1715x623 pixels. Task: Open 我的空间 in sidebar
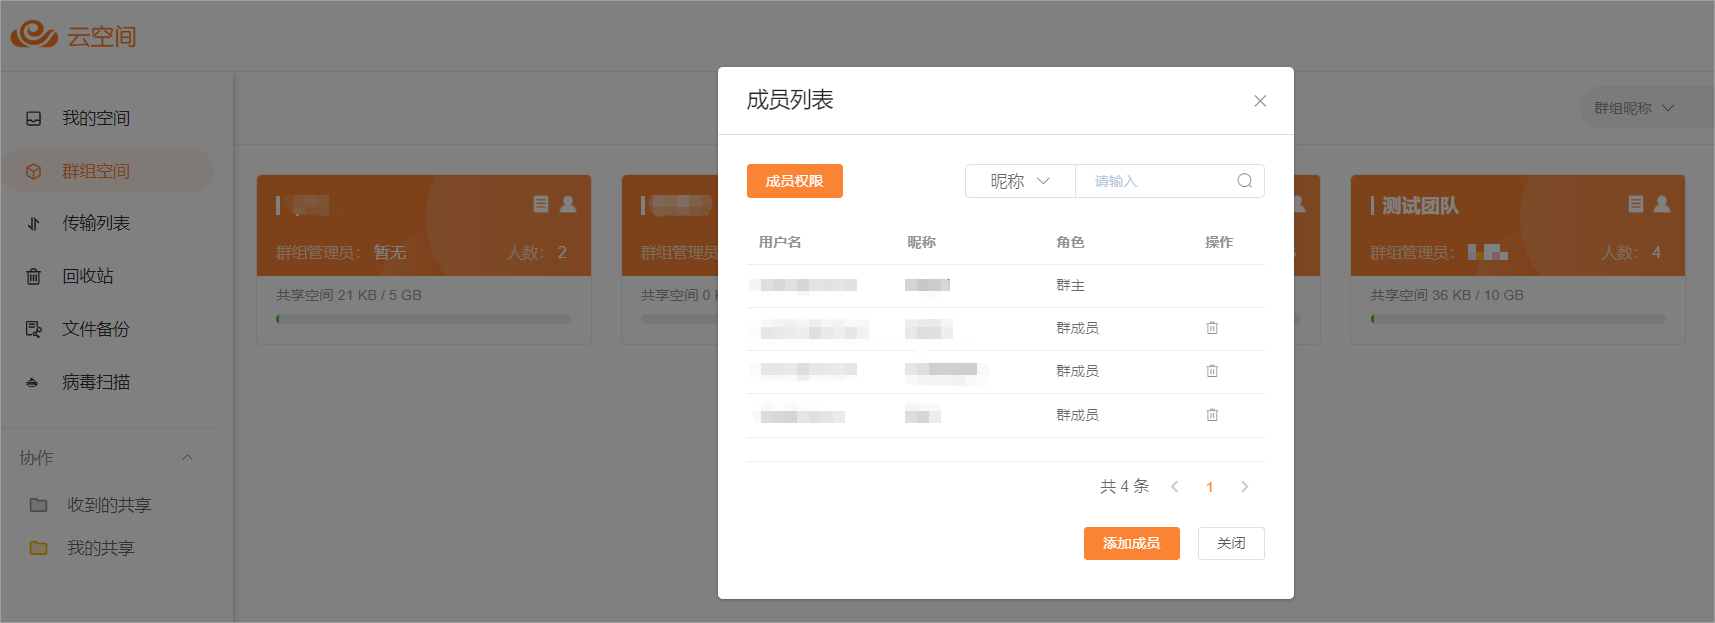click(95, 118)
